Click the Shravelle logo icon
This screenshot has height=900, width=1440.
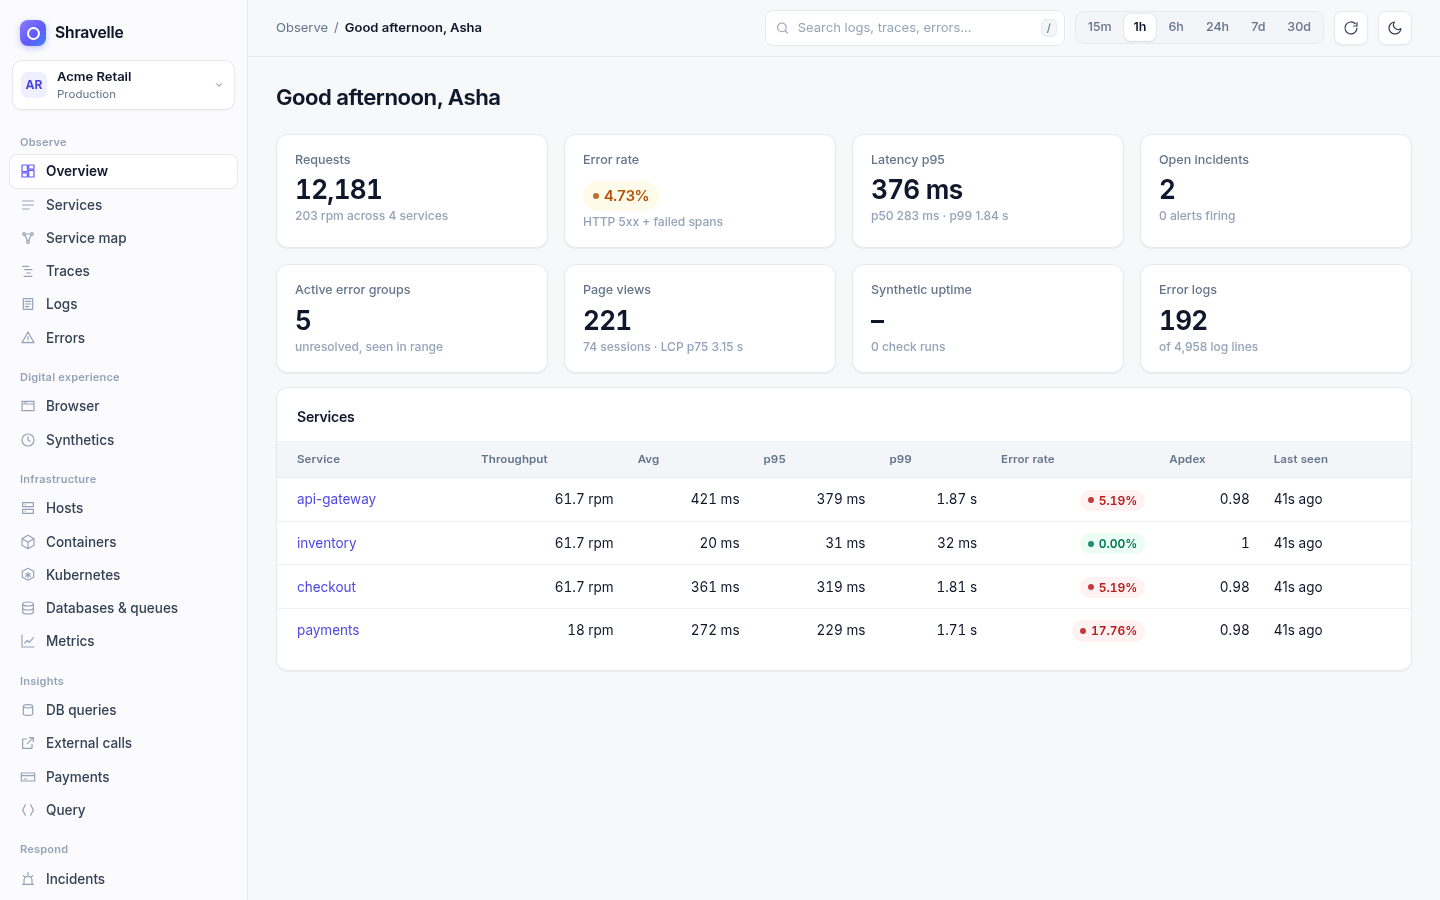click(x=33, y=33)
